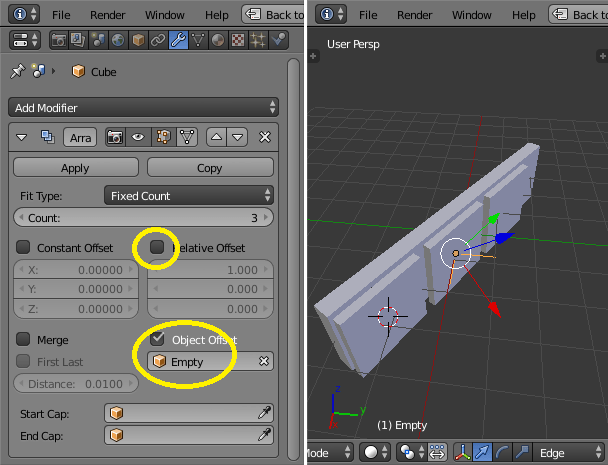Screen dimensions: 608x465
Task: Open the Render Layers properties tab
Action: pos(78,40)
